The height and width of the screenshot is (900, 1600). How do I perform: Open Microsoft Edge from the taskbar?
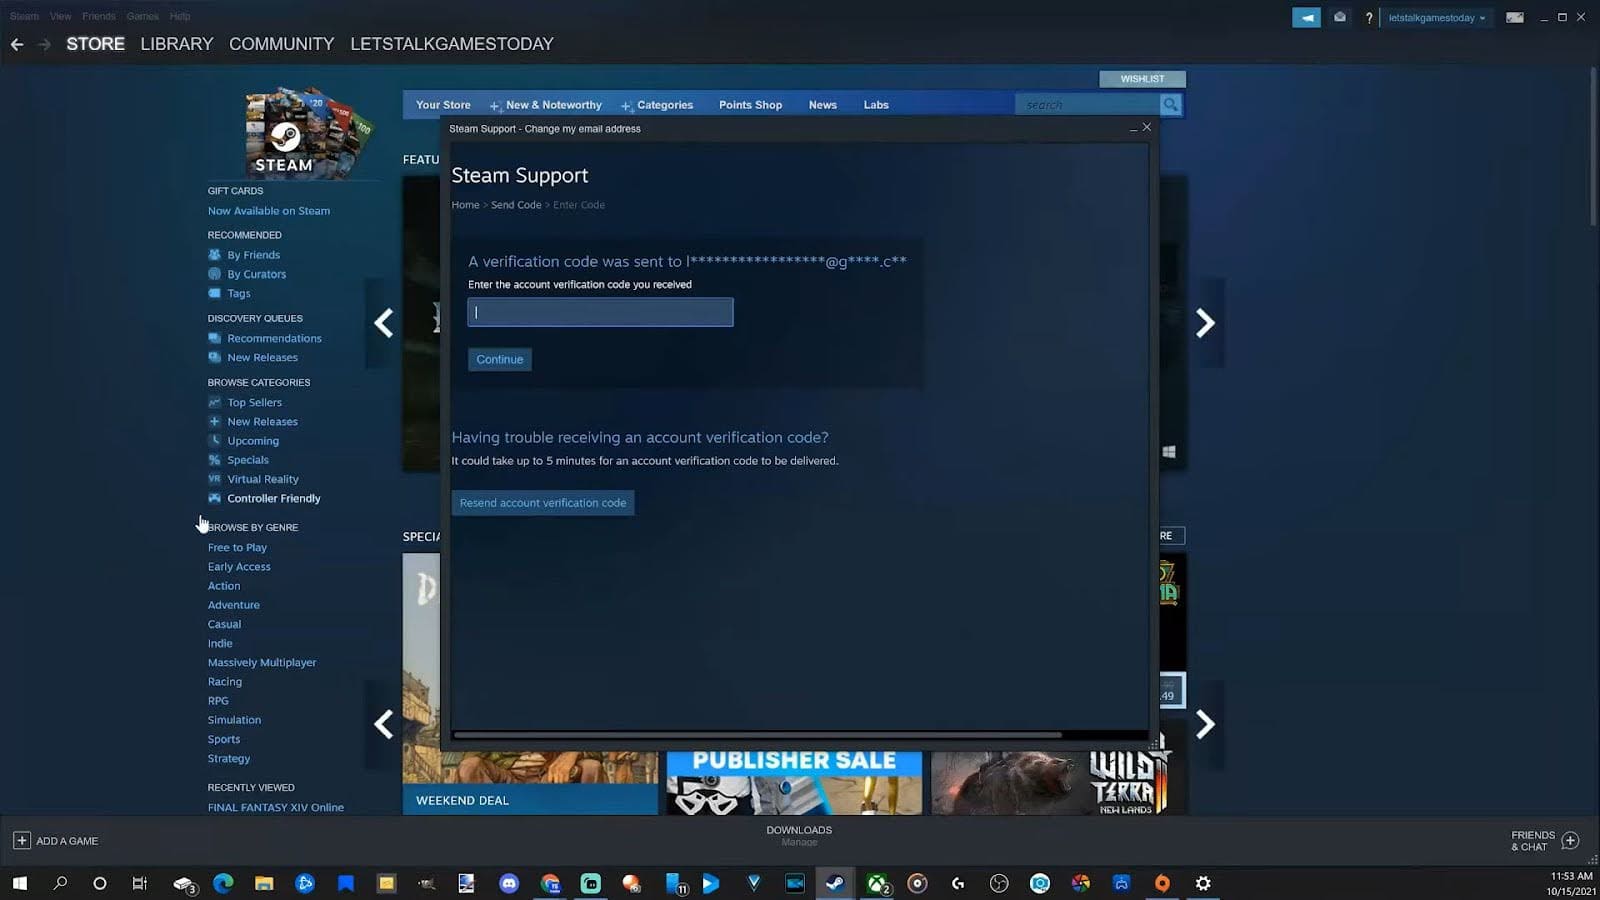click(223, 883)
